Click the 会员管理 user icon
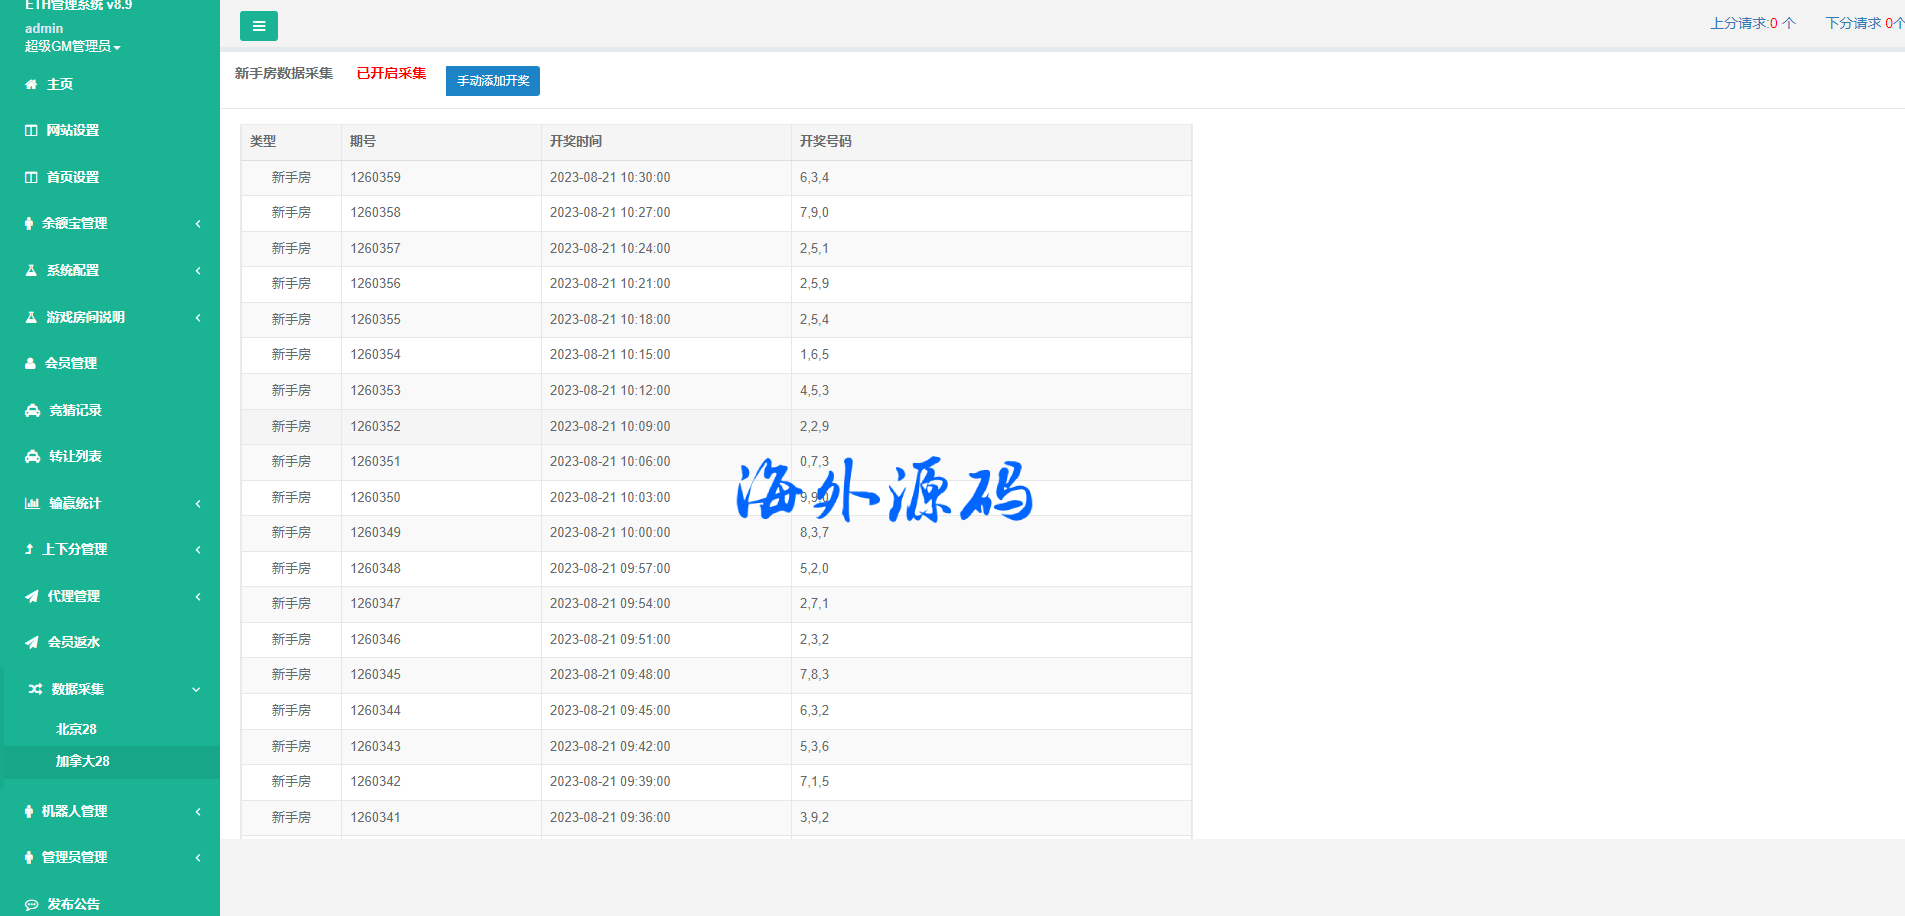 click(30, 364)
